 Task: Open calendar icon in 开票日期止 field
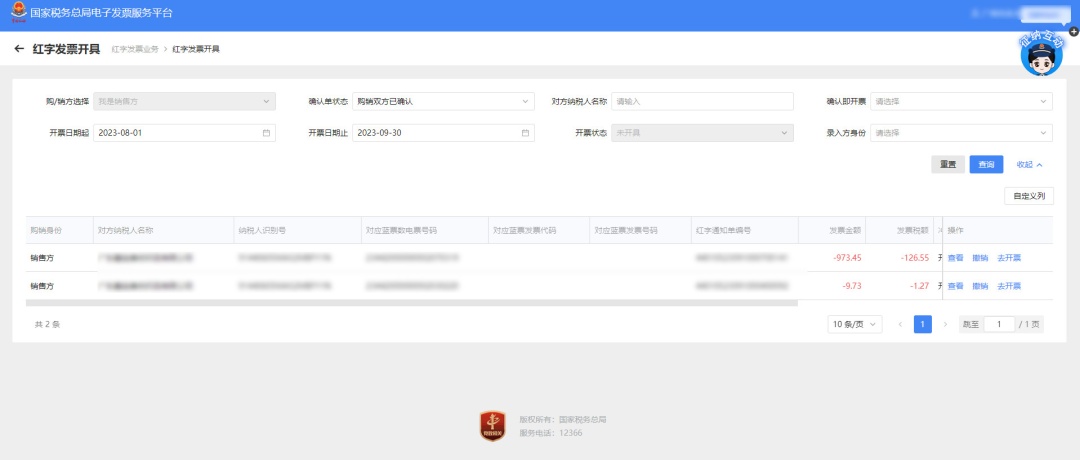pos(525,133)
